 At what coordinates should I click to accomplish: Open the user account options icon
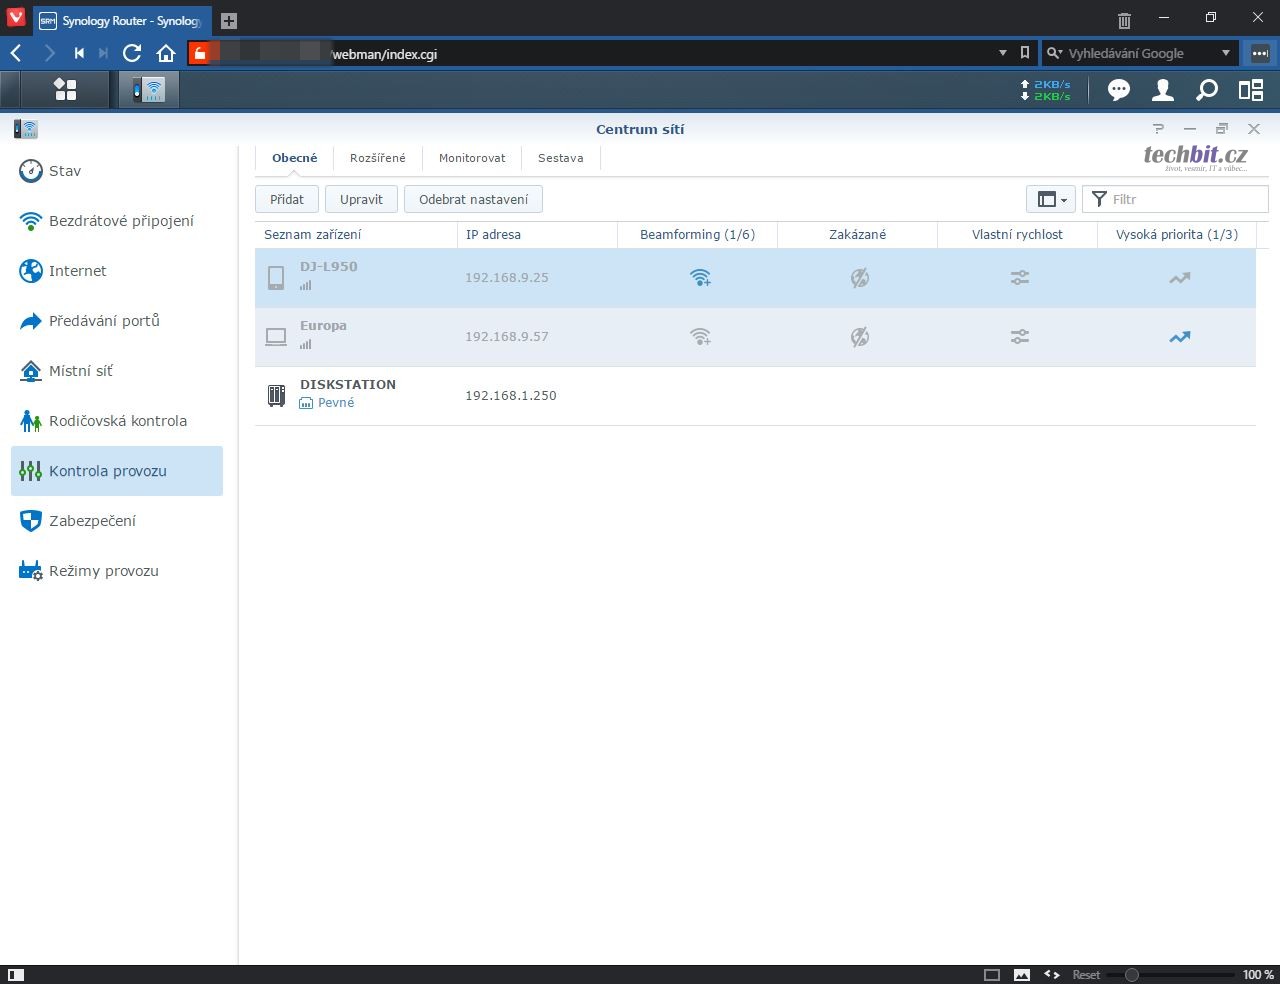click(x=1162, y=91)
